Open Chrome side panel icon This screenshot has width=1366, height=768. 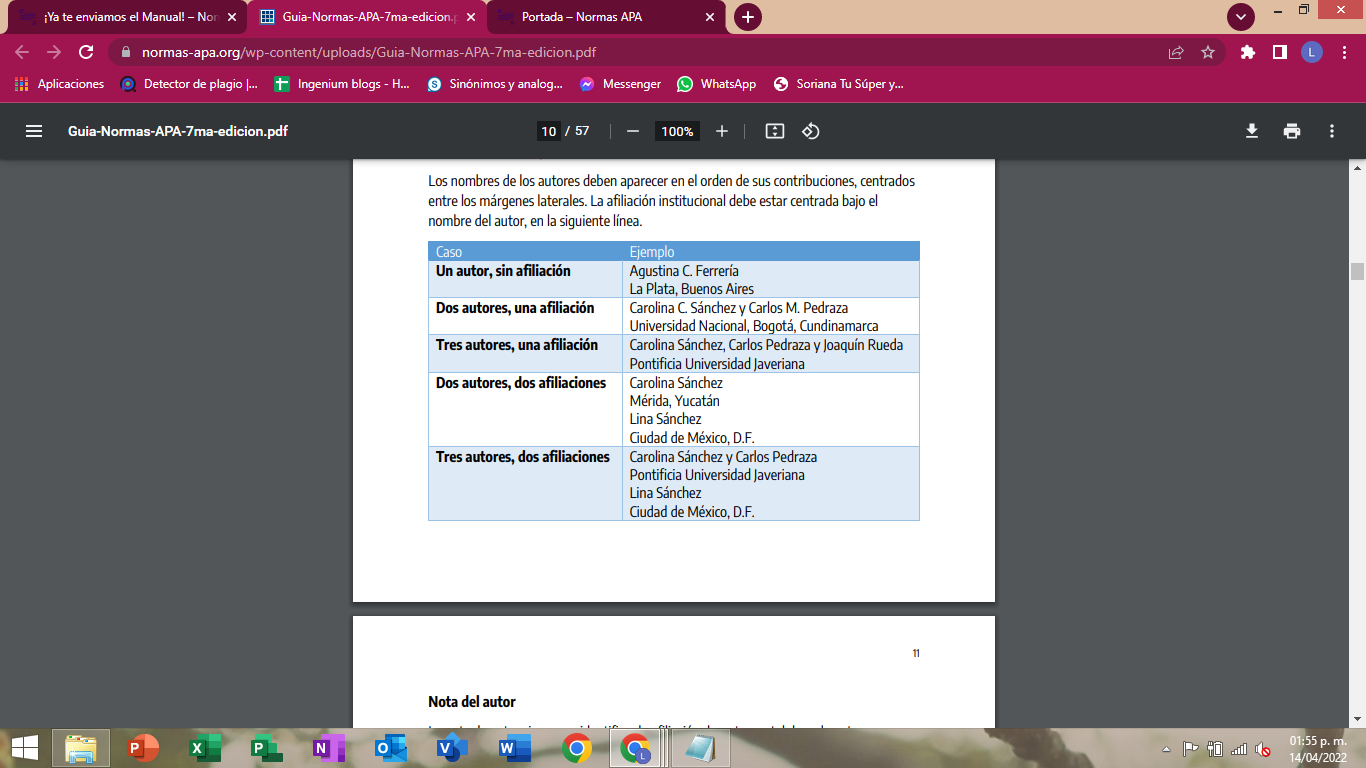1279,53
